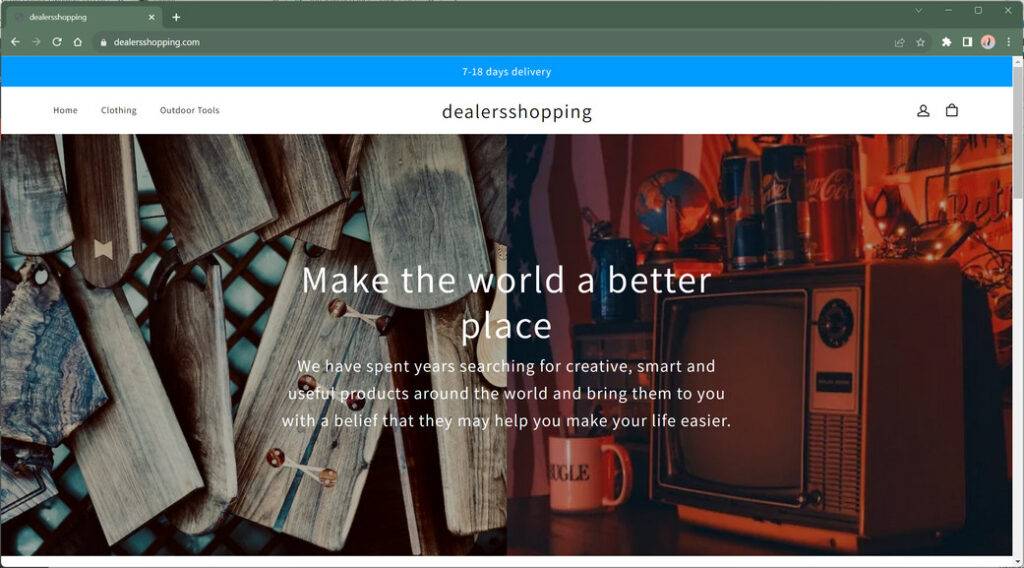Click the share page icon in the address bar
This screenshot has width=1024, height=568.
(x=899, y=42)
